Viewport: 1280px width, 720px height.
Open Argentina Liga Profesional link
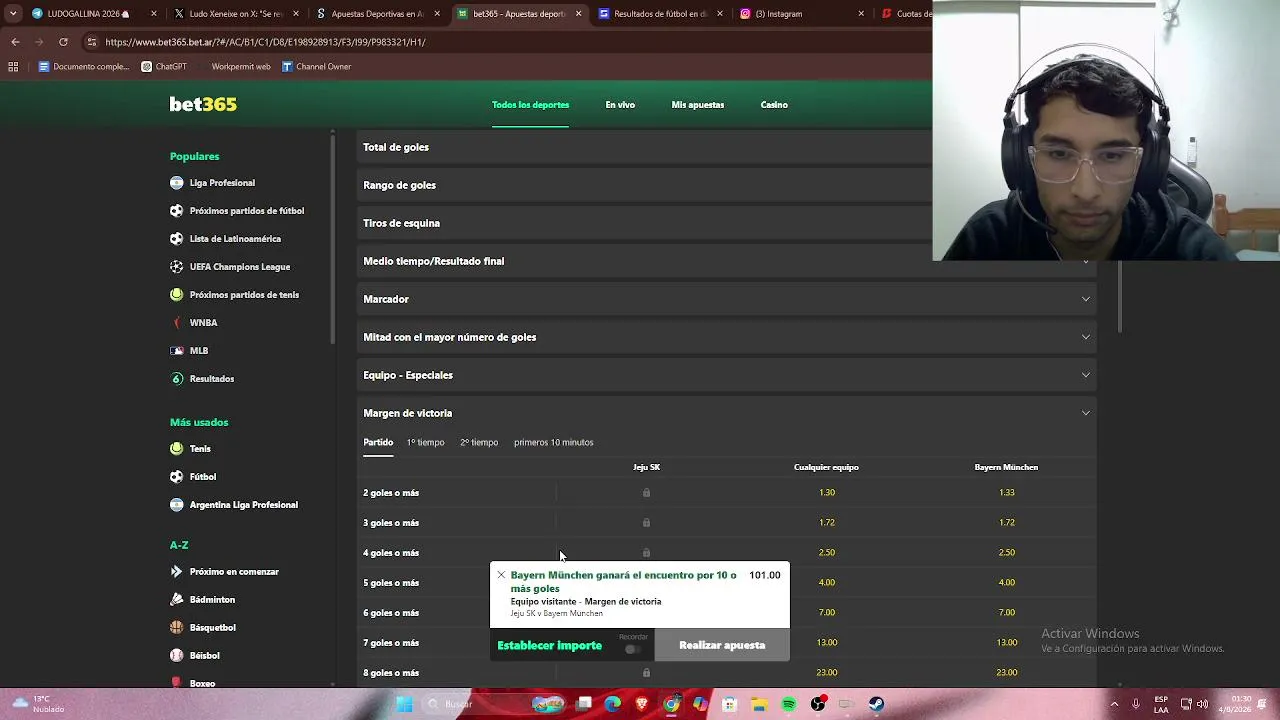tap(244, 505)
